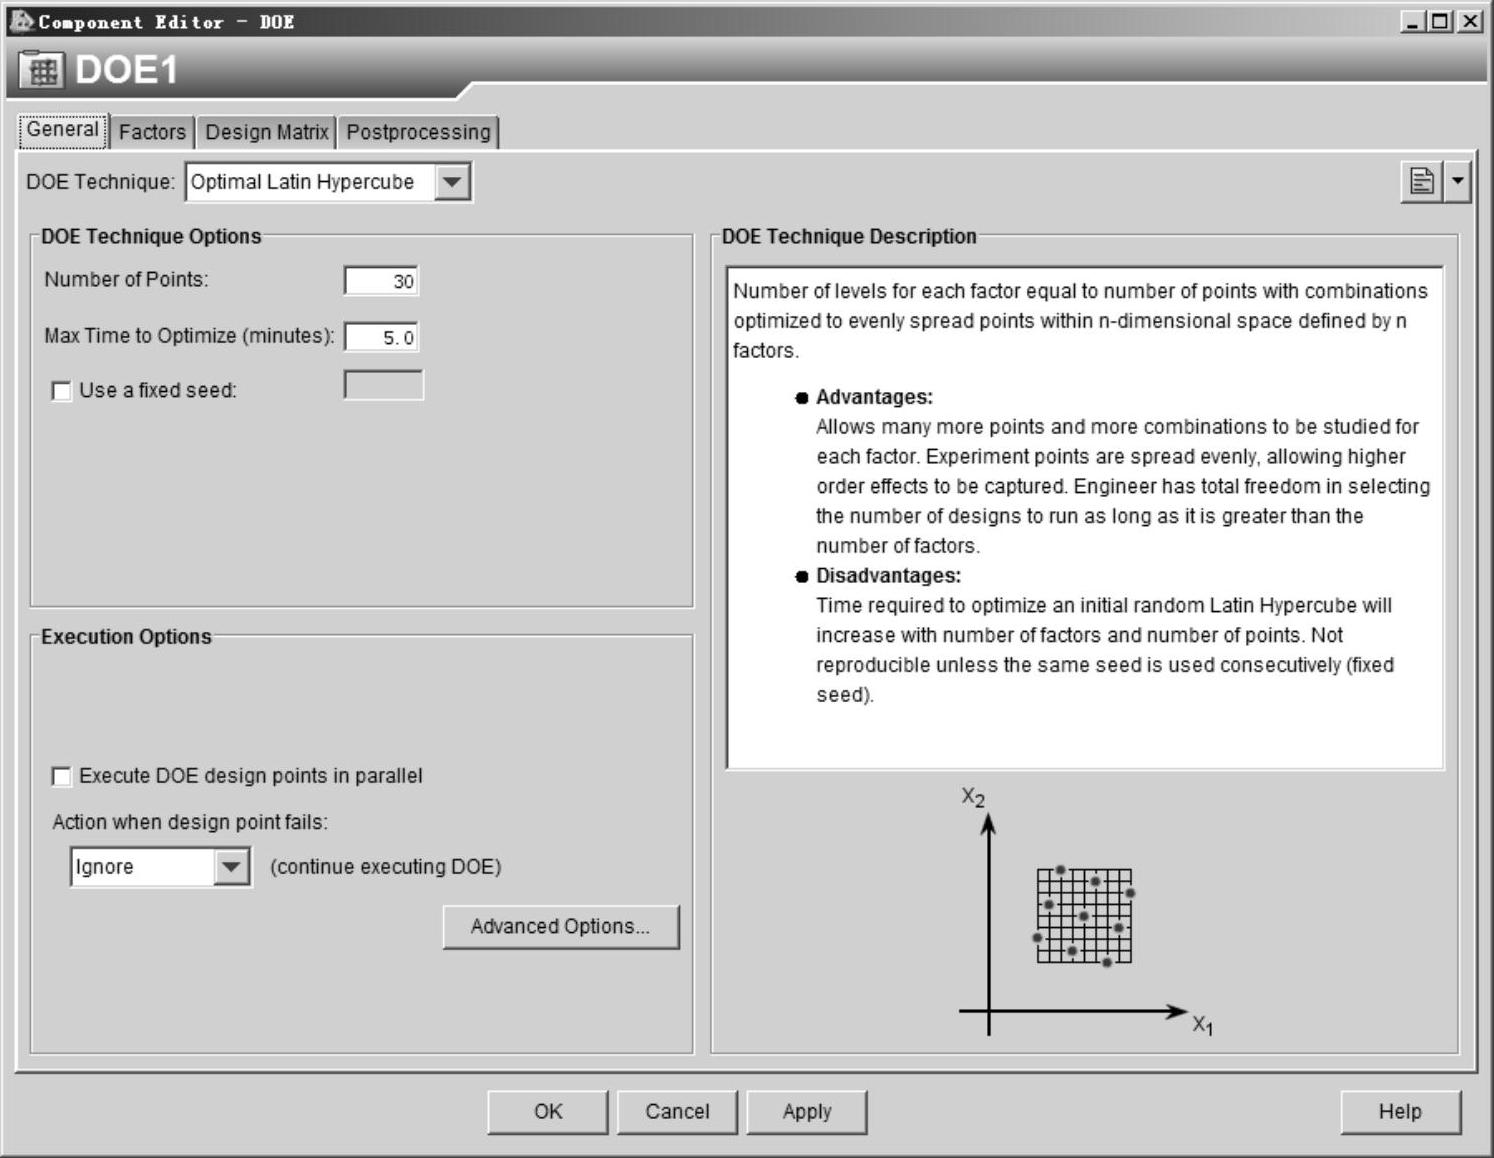Screen dimensions: 1494x1158
Task: Minimize the Component Editor window
Action: click(x=1413, y=21)
